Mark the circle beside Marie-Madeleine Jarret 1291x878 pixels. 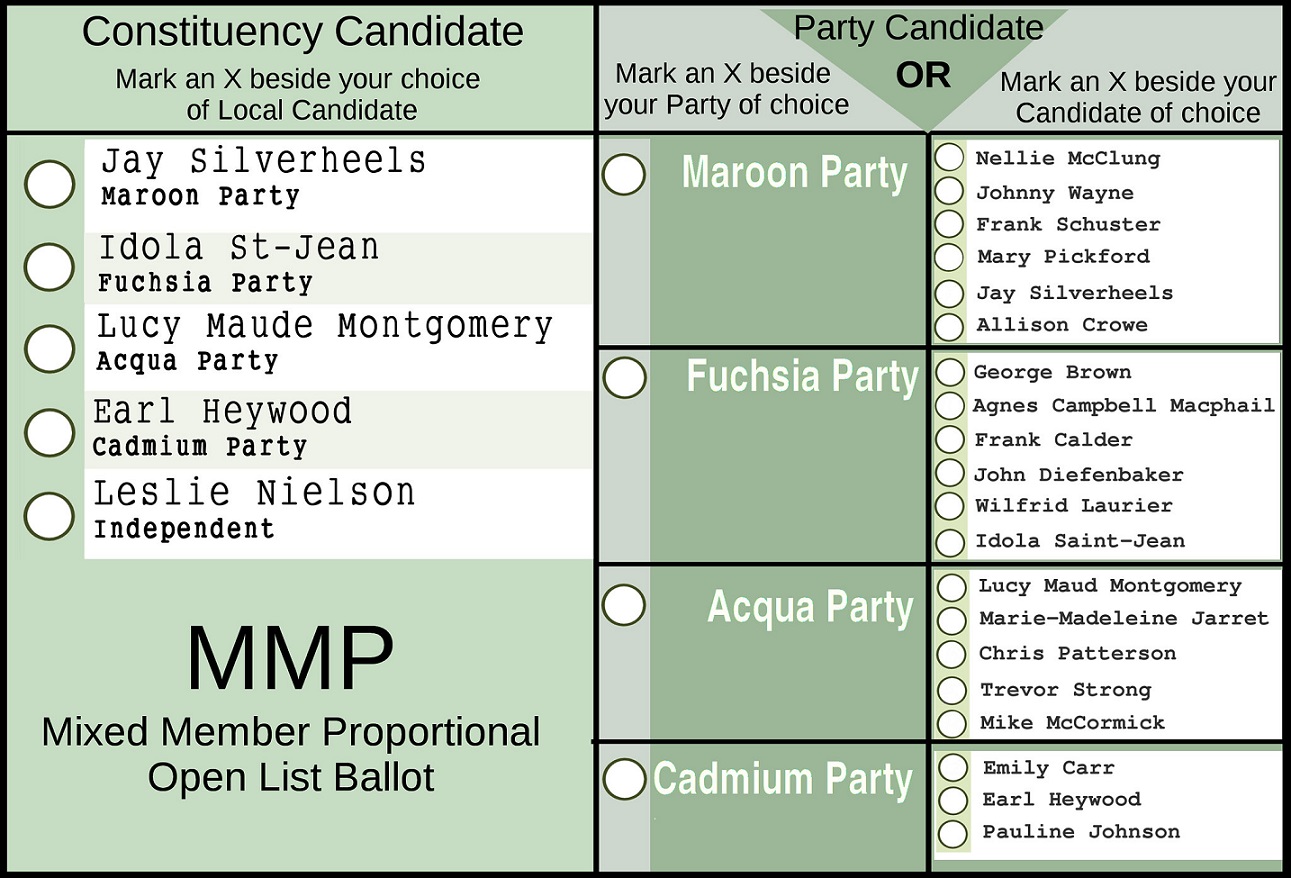point(952,619)
